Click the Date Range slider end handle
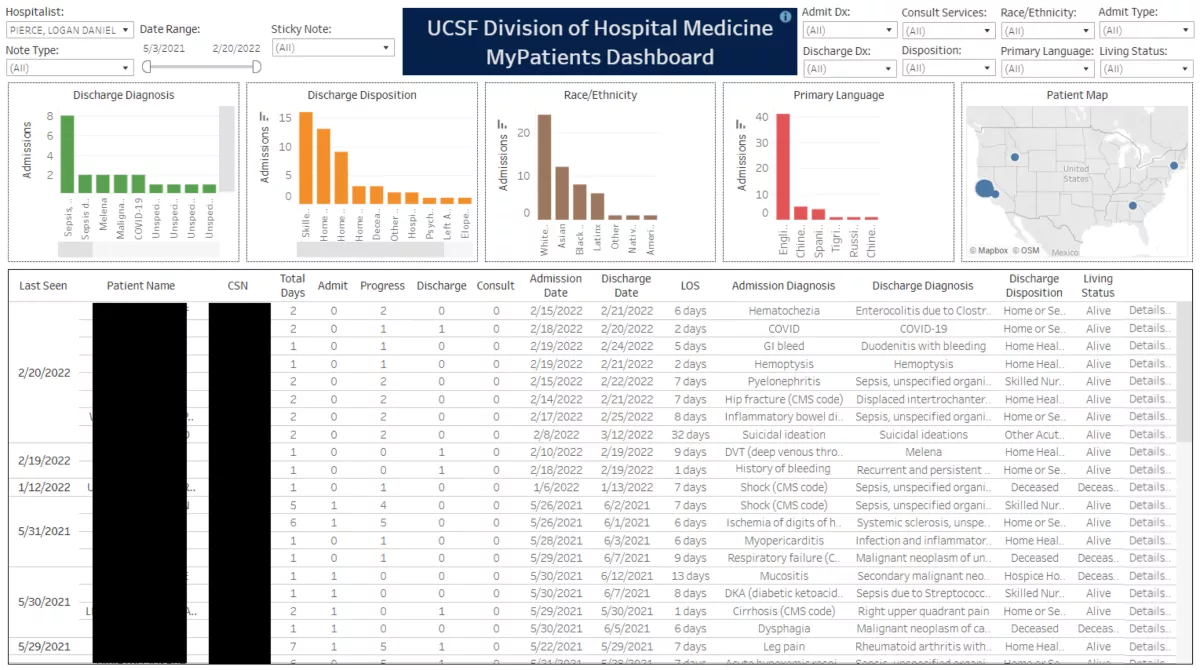1200x670 pixels. point(256,67)
